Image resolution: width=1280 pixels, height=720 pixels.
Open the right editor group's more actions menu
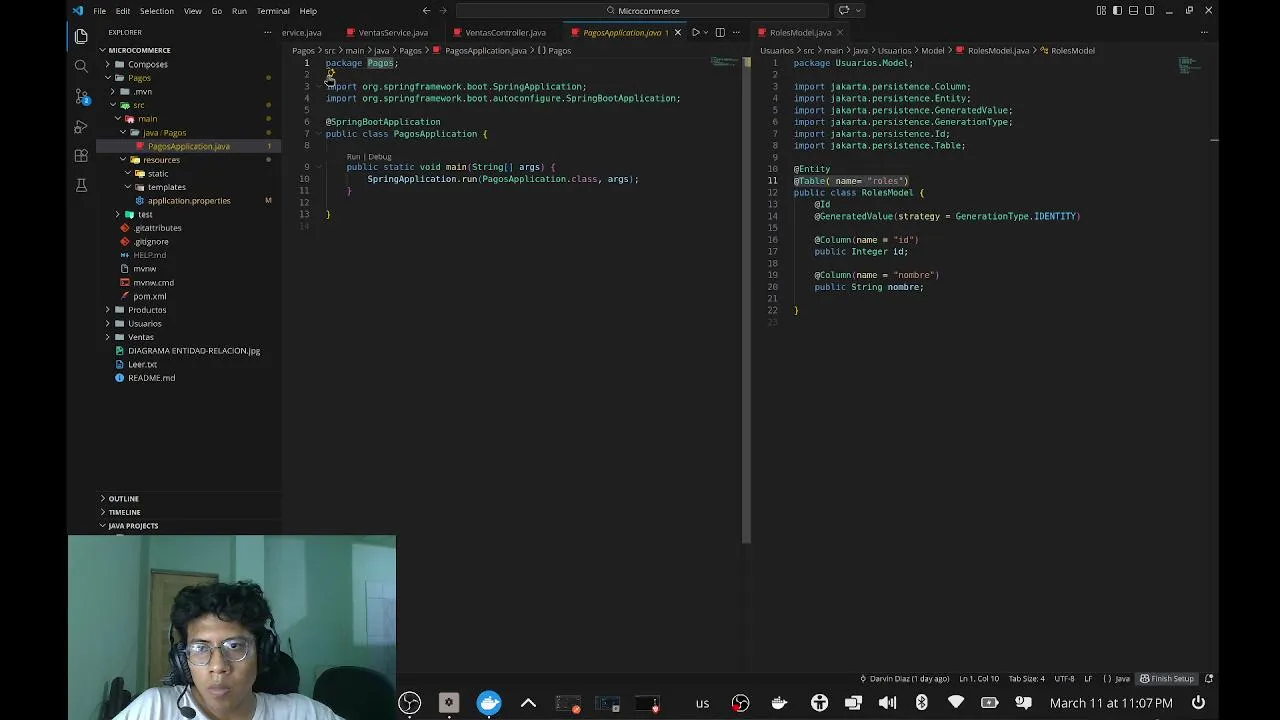(x=1202, y=32)
